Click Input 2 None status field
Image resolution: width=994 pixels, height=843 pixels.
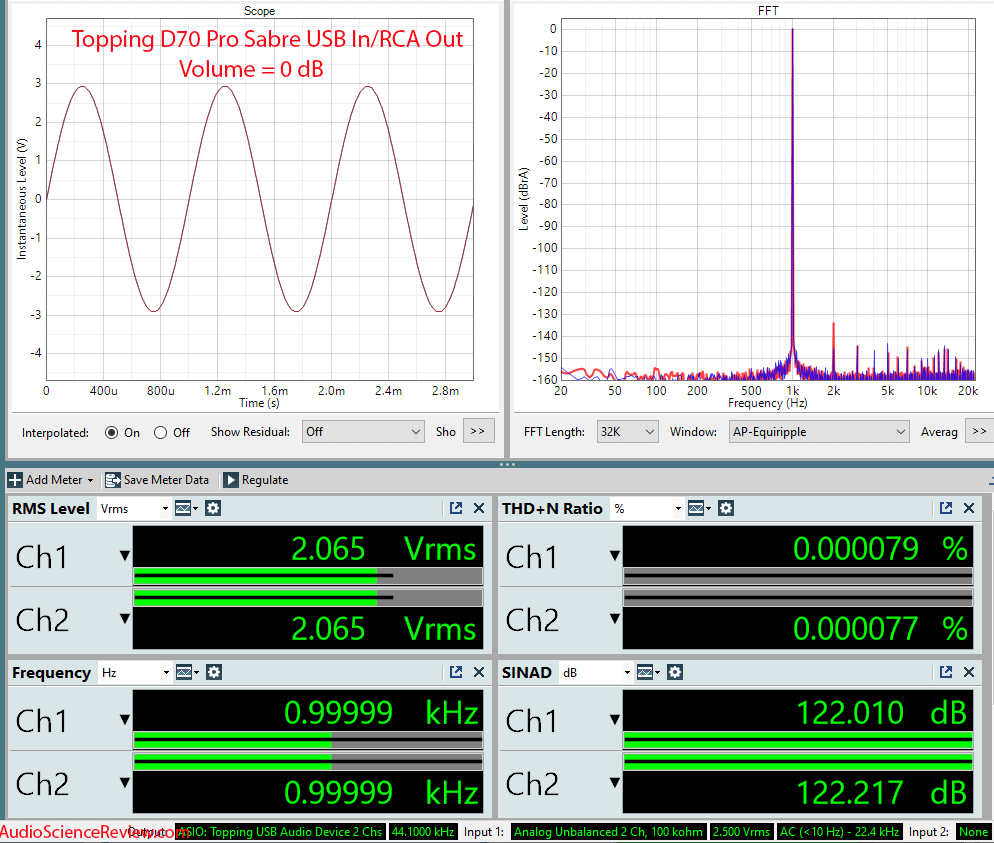(974, 832)
